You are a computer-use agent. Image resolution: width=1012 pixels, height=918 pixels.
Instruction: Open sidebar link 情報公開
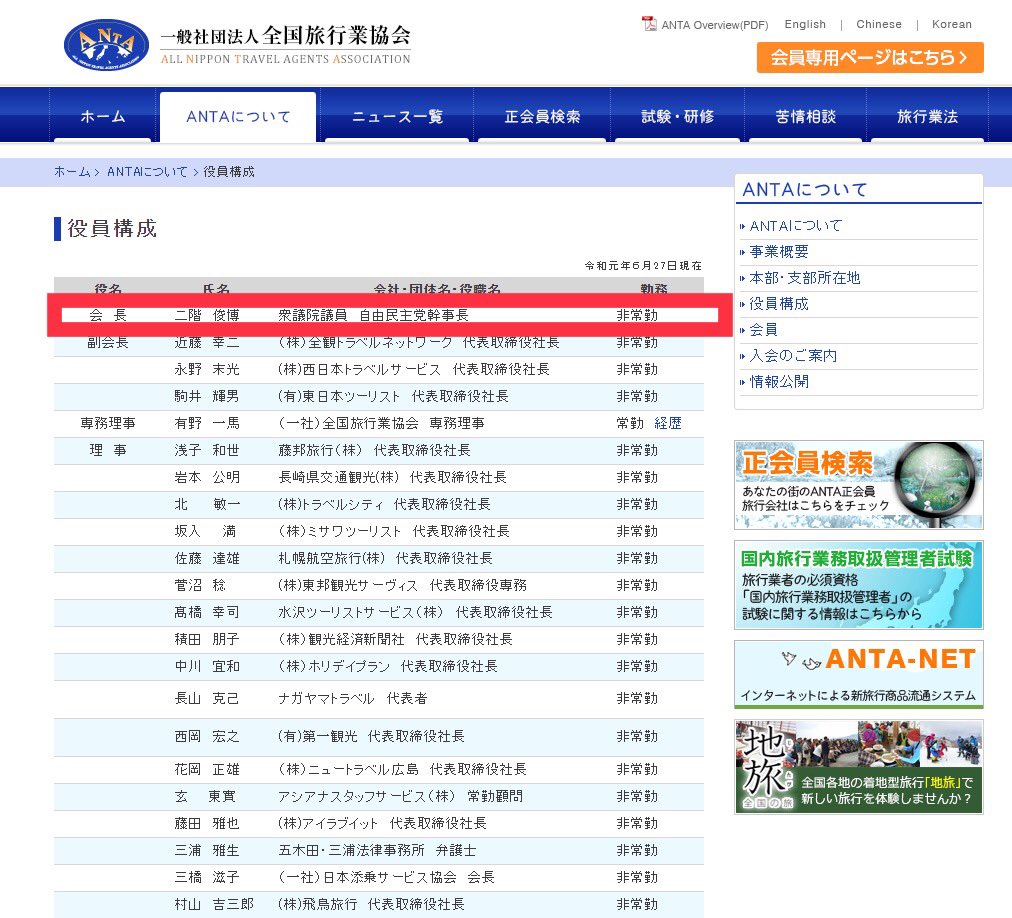coord(779,382)
